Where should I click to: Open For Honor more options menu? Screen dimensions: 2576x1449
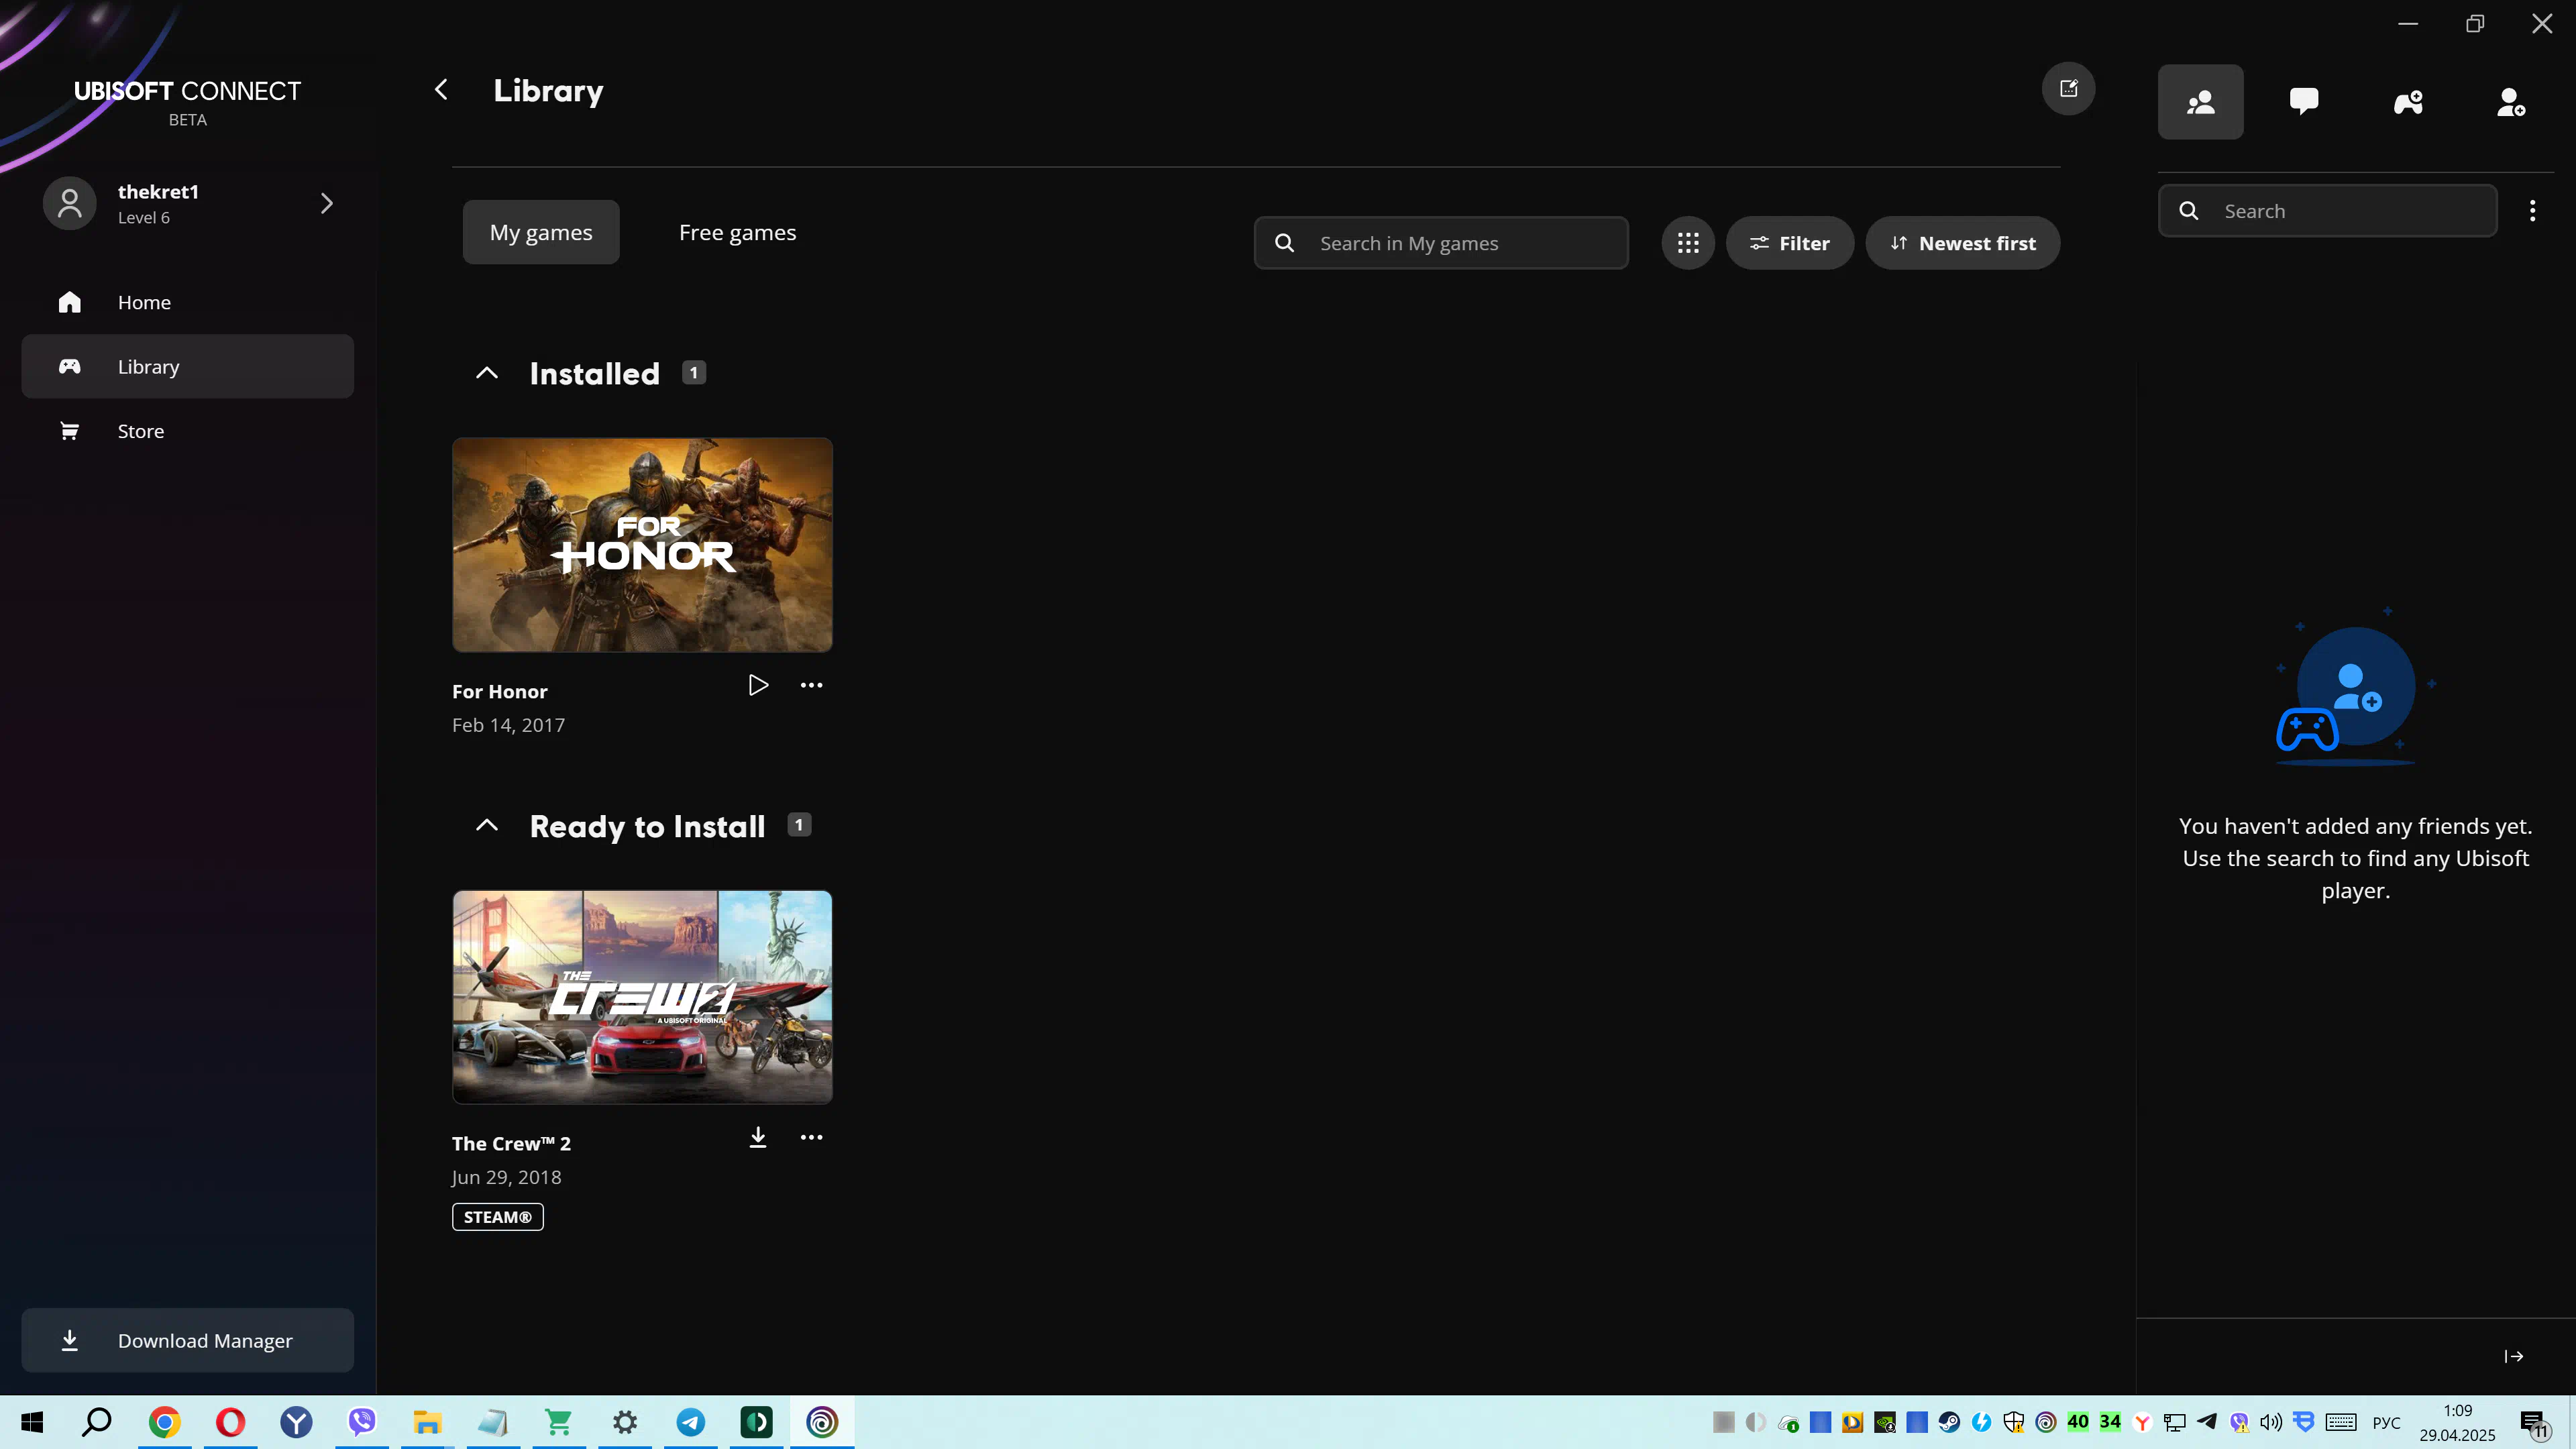[811, 685]
